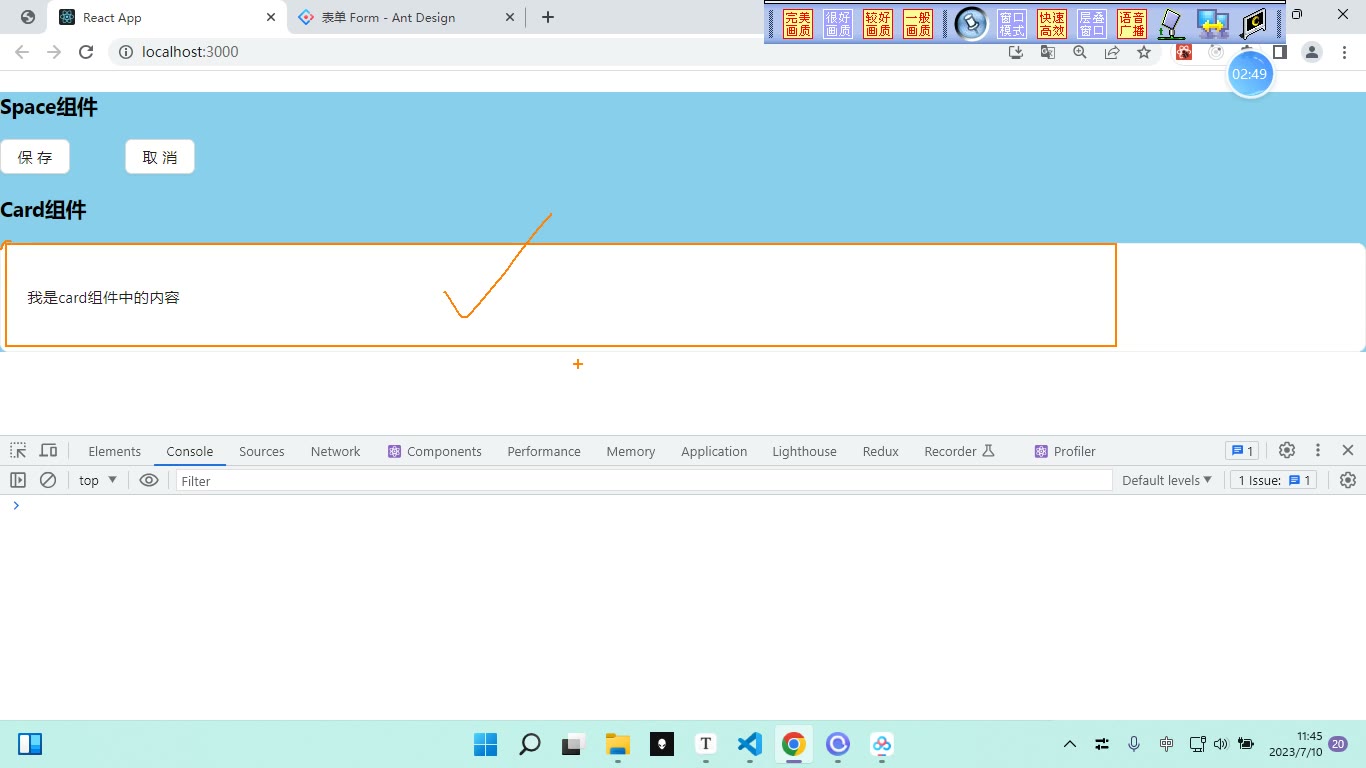This screenshot has width=1366, height=768.
Task: Toggle device toolbar in DevTools
Action: (x=48, y=451)
